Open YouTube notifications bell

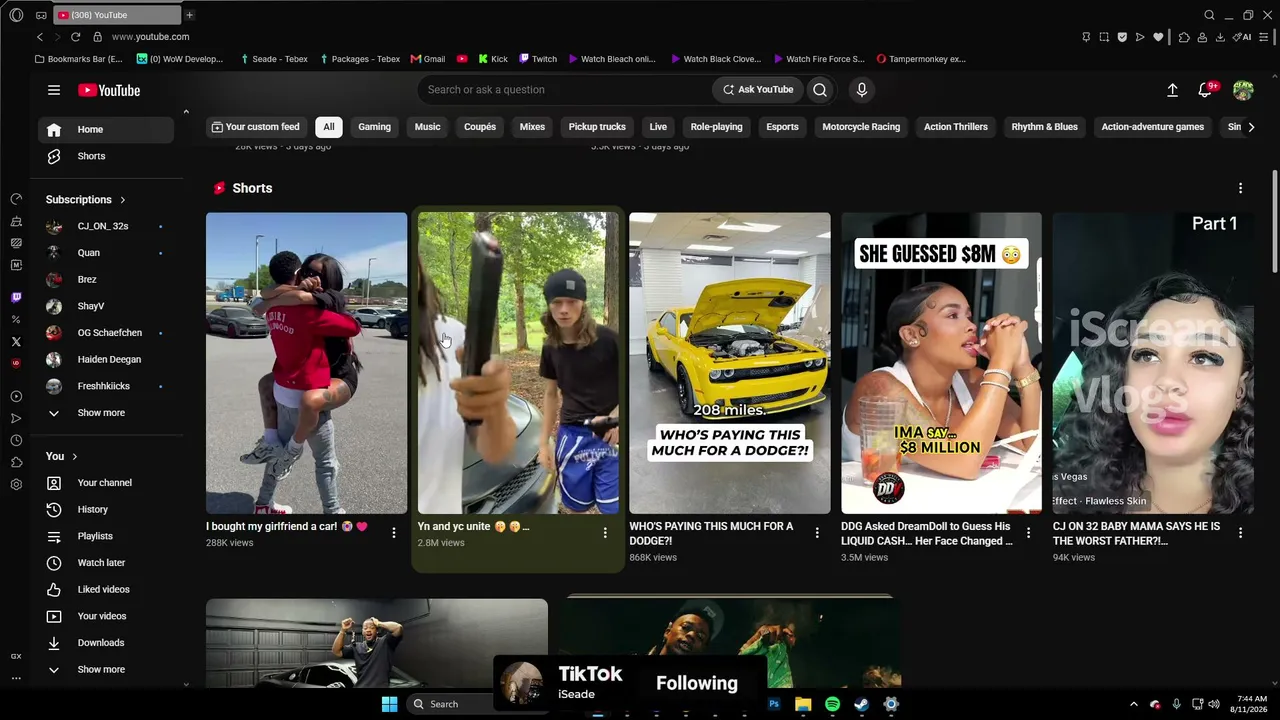pyautogui.click(x=1206, y=90)
